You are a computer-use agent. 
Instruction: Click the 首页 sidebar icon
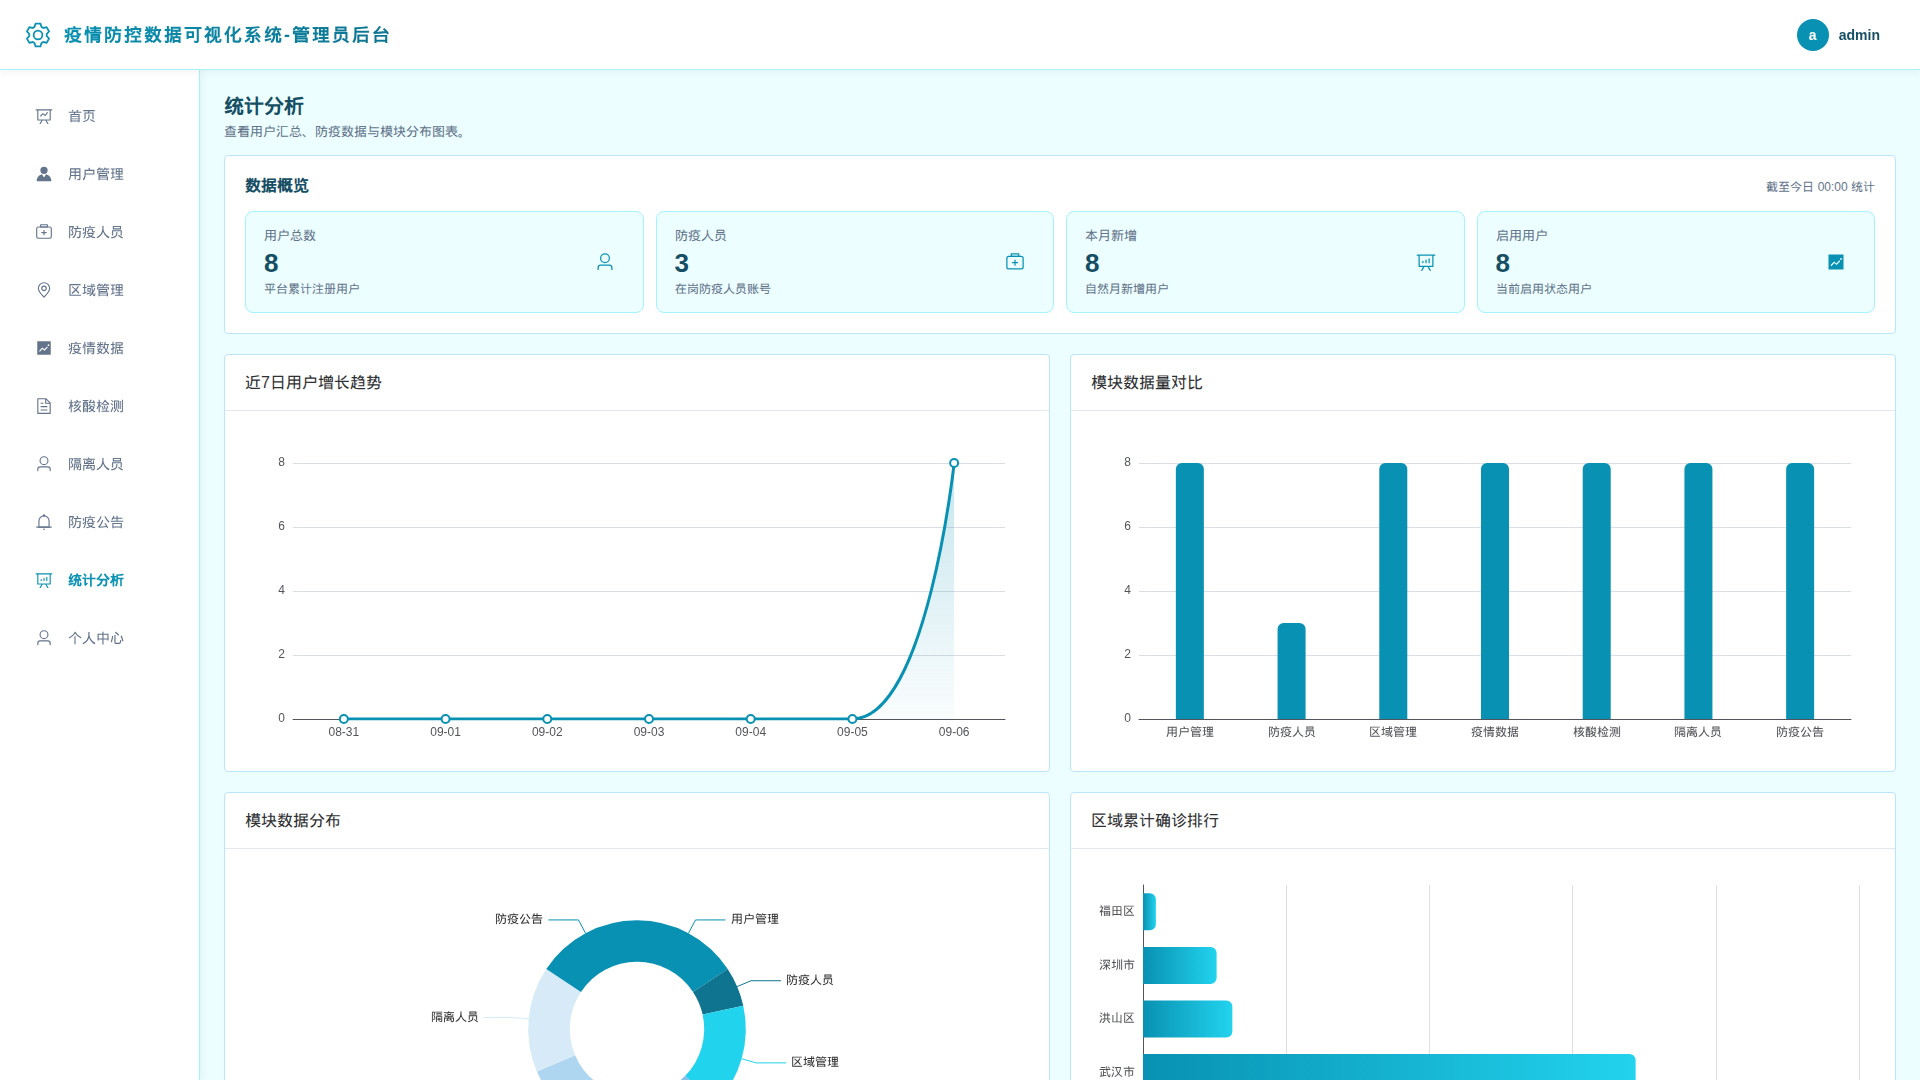pos(44,116)
